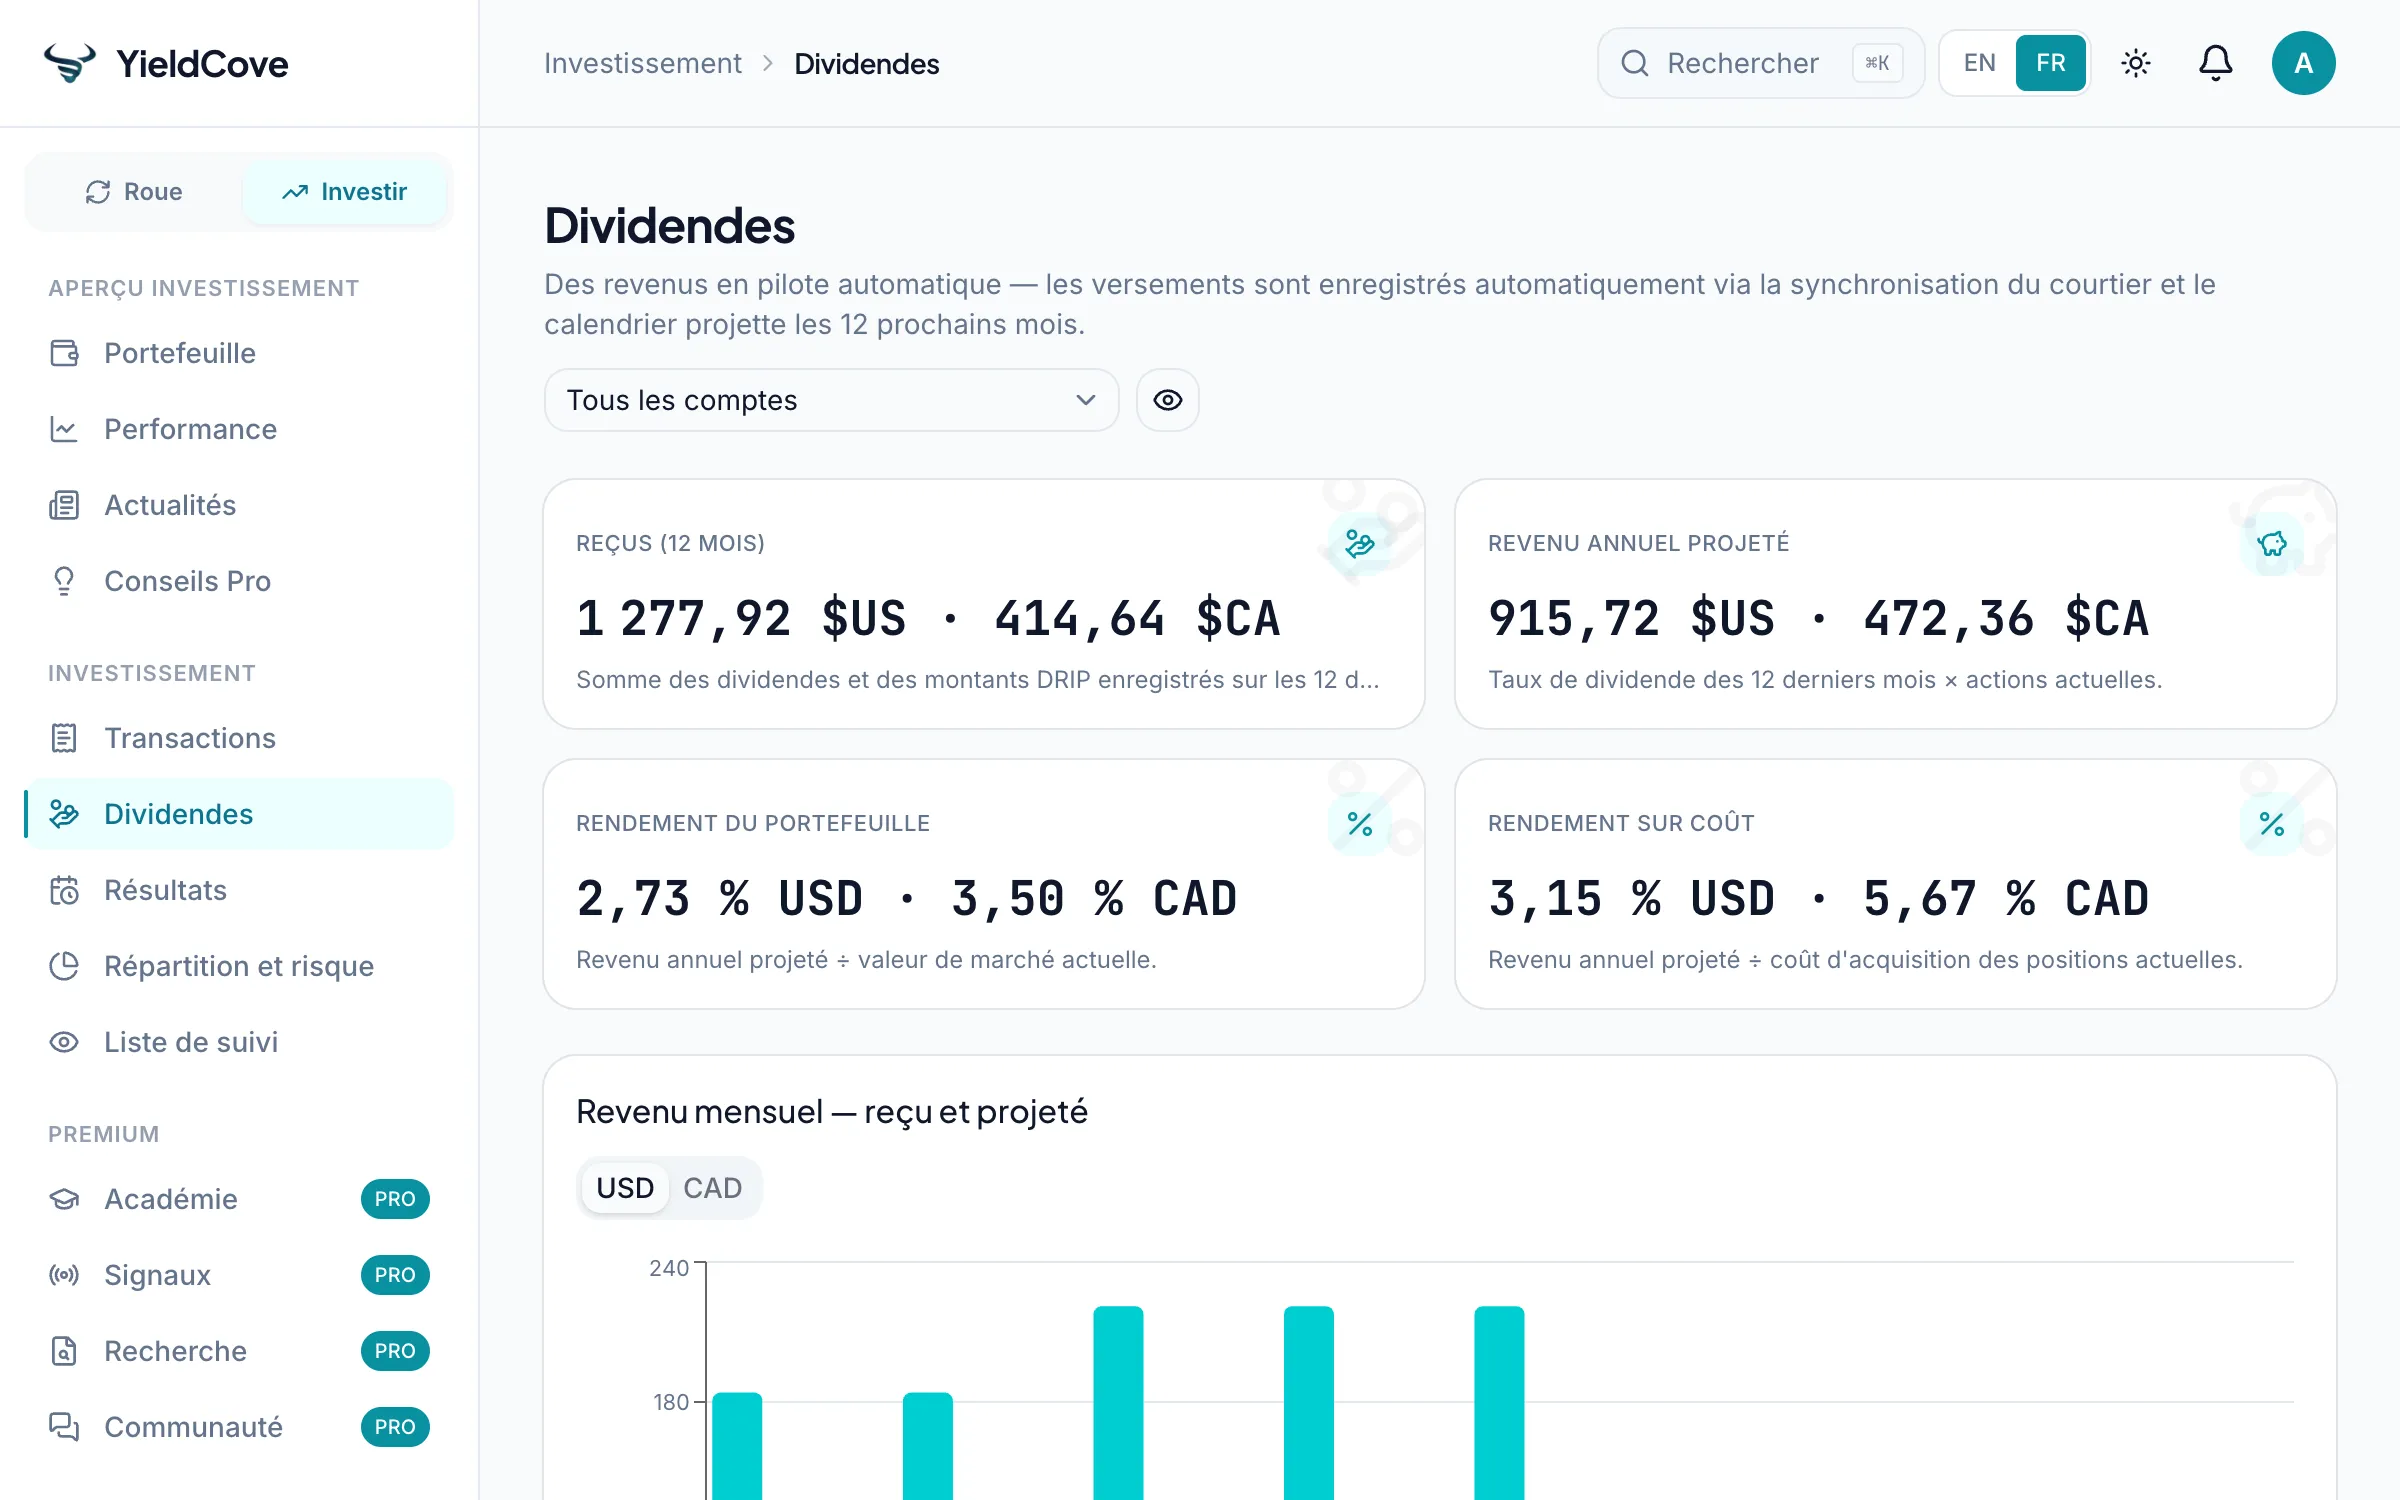Click hand-coins icon on Reçus card

click(1360, 544)
